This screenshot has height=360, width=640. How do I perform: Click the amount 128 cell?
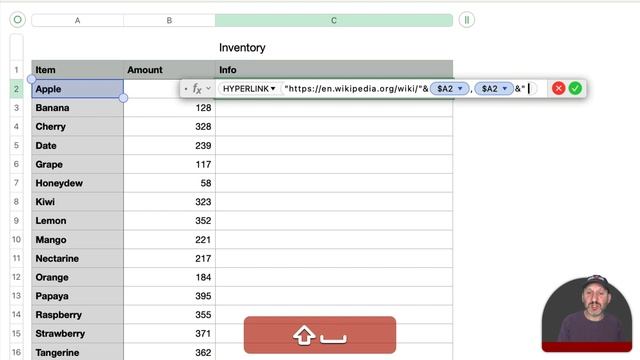tap(169, 108)
